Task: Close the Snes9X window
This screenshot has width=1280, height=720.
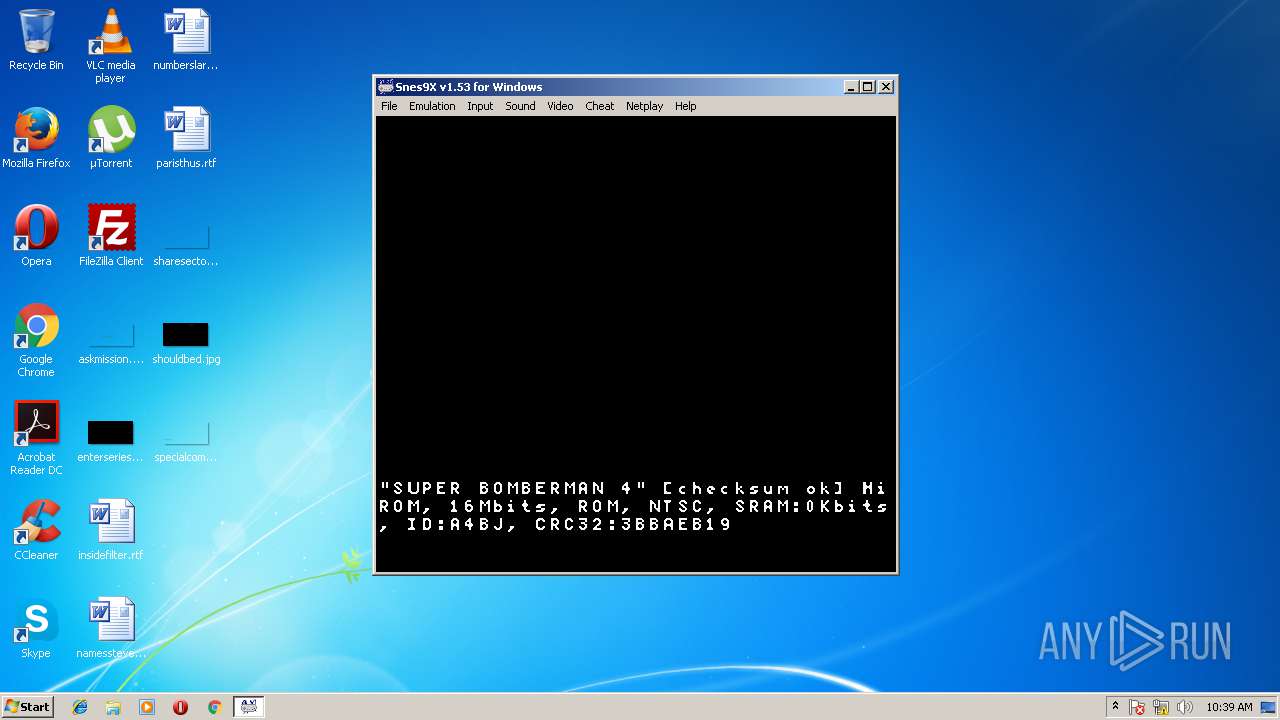Action: 886,87
